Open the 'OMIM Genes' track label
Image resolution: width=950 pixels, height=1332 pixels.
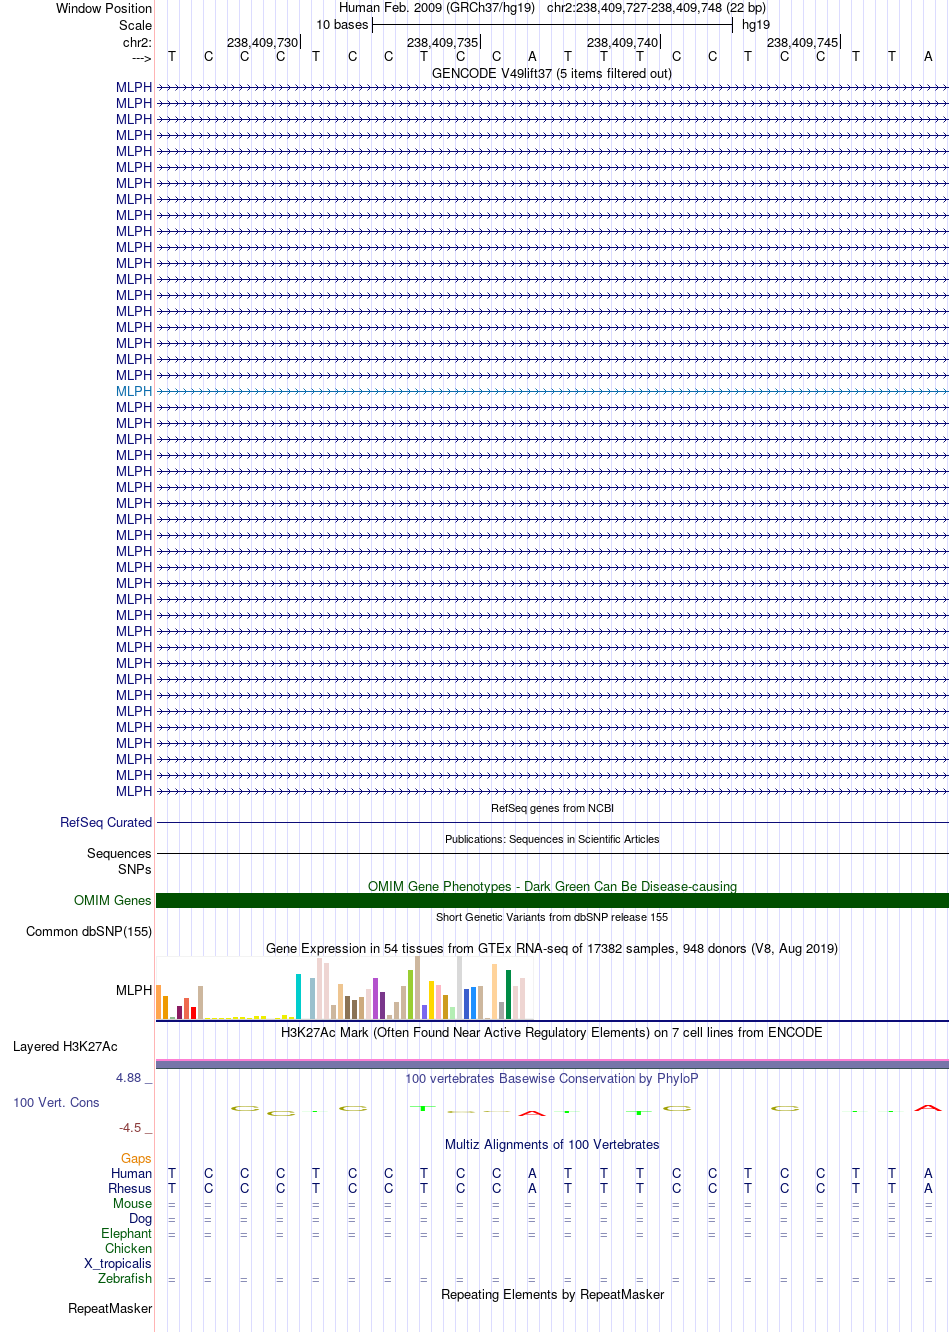113,900
